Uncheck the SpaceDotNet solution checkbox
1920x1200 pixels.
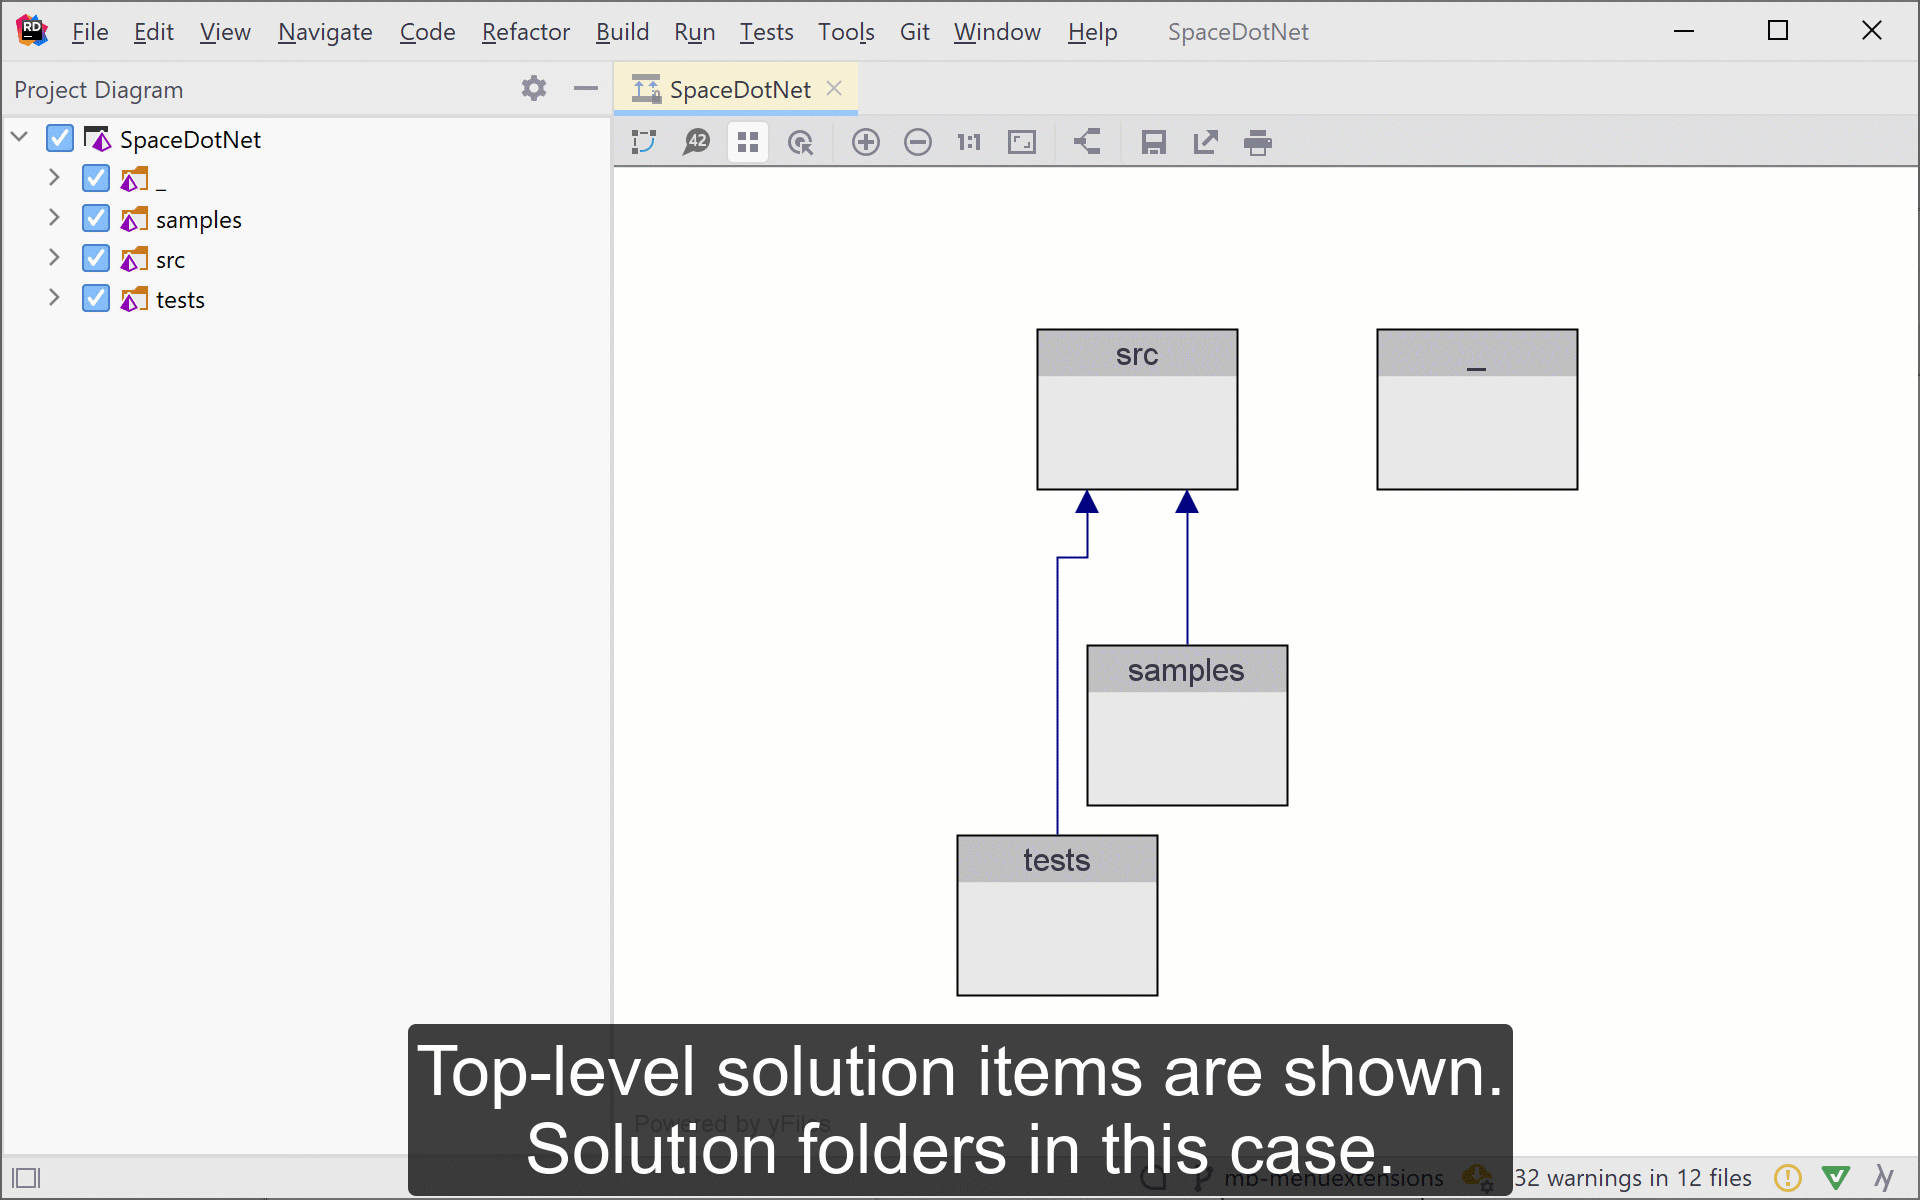pyautogui.click(x=60, y=138)
